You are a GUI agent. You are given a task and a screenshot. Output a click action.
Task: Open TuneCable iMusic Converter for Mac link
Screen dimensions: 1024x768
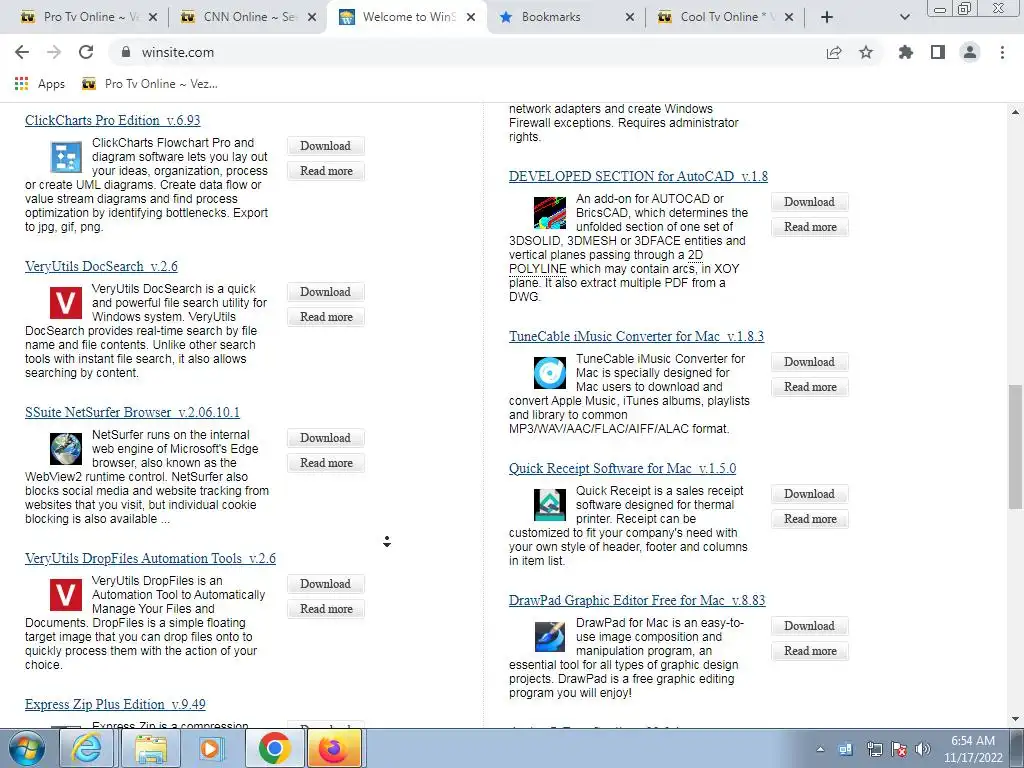pyautogui.click(x=636, y=336)
